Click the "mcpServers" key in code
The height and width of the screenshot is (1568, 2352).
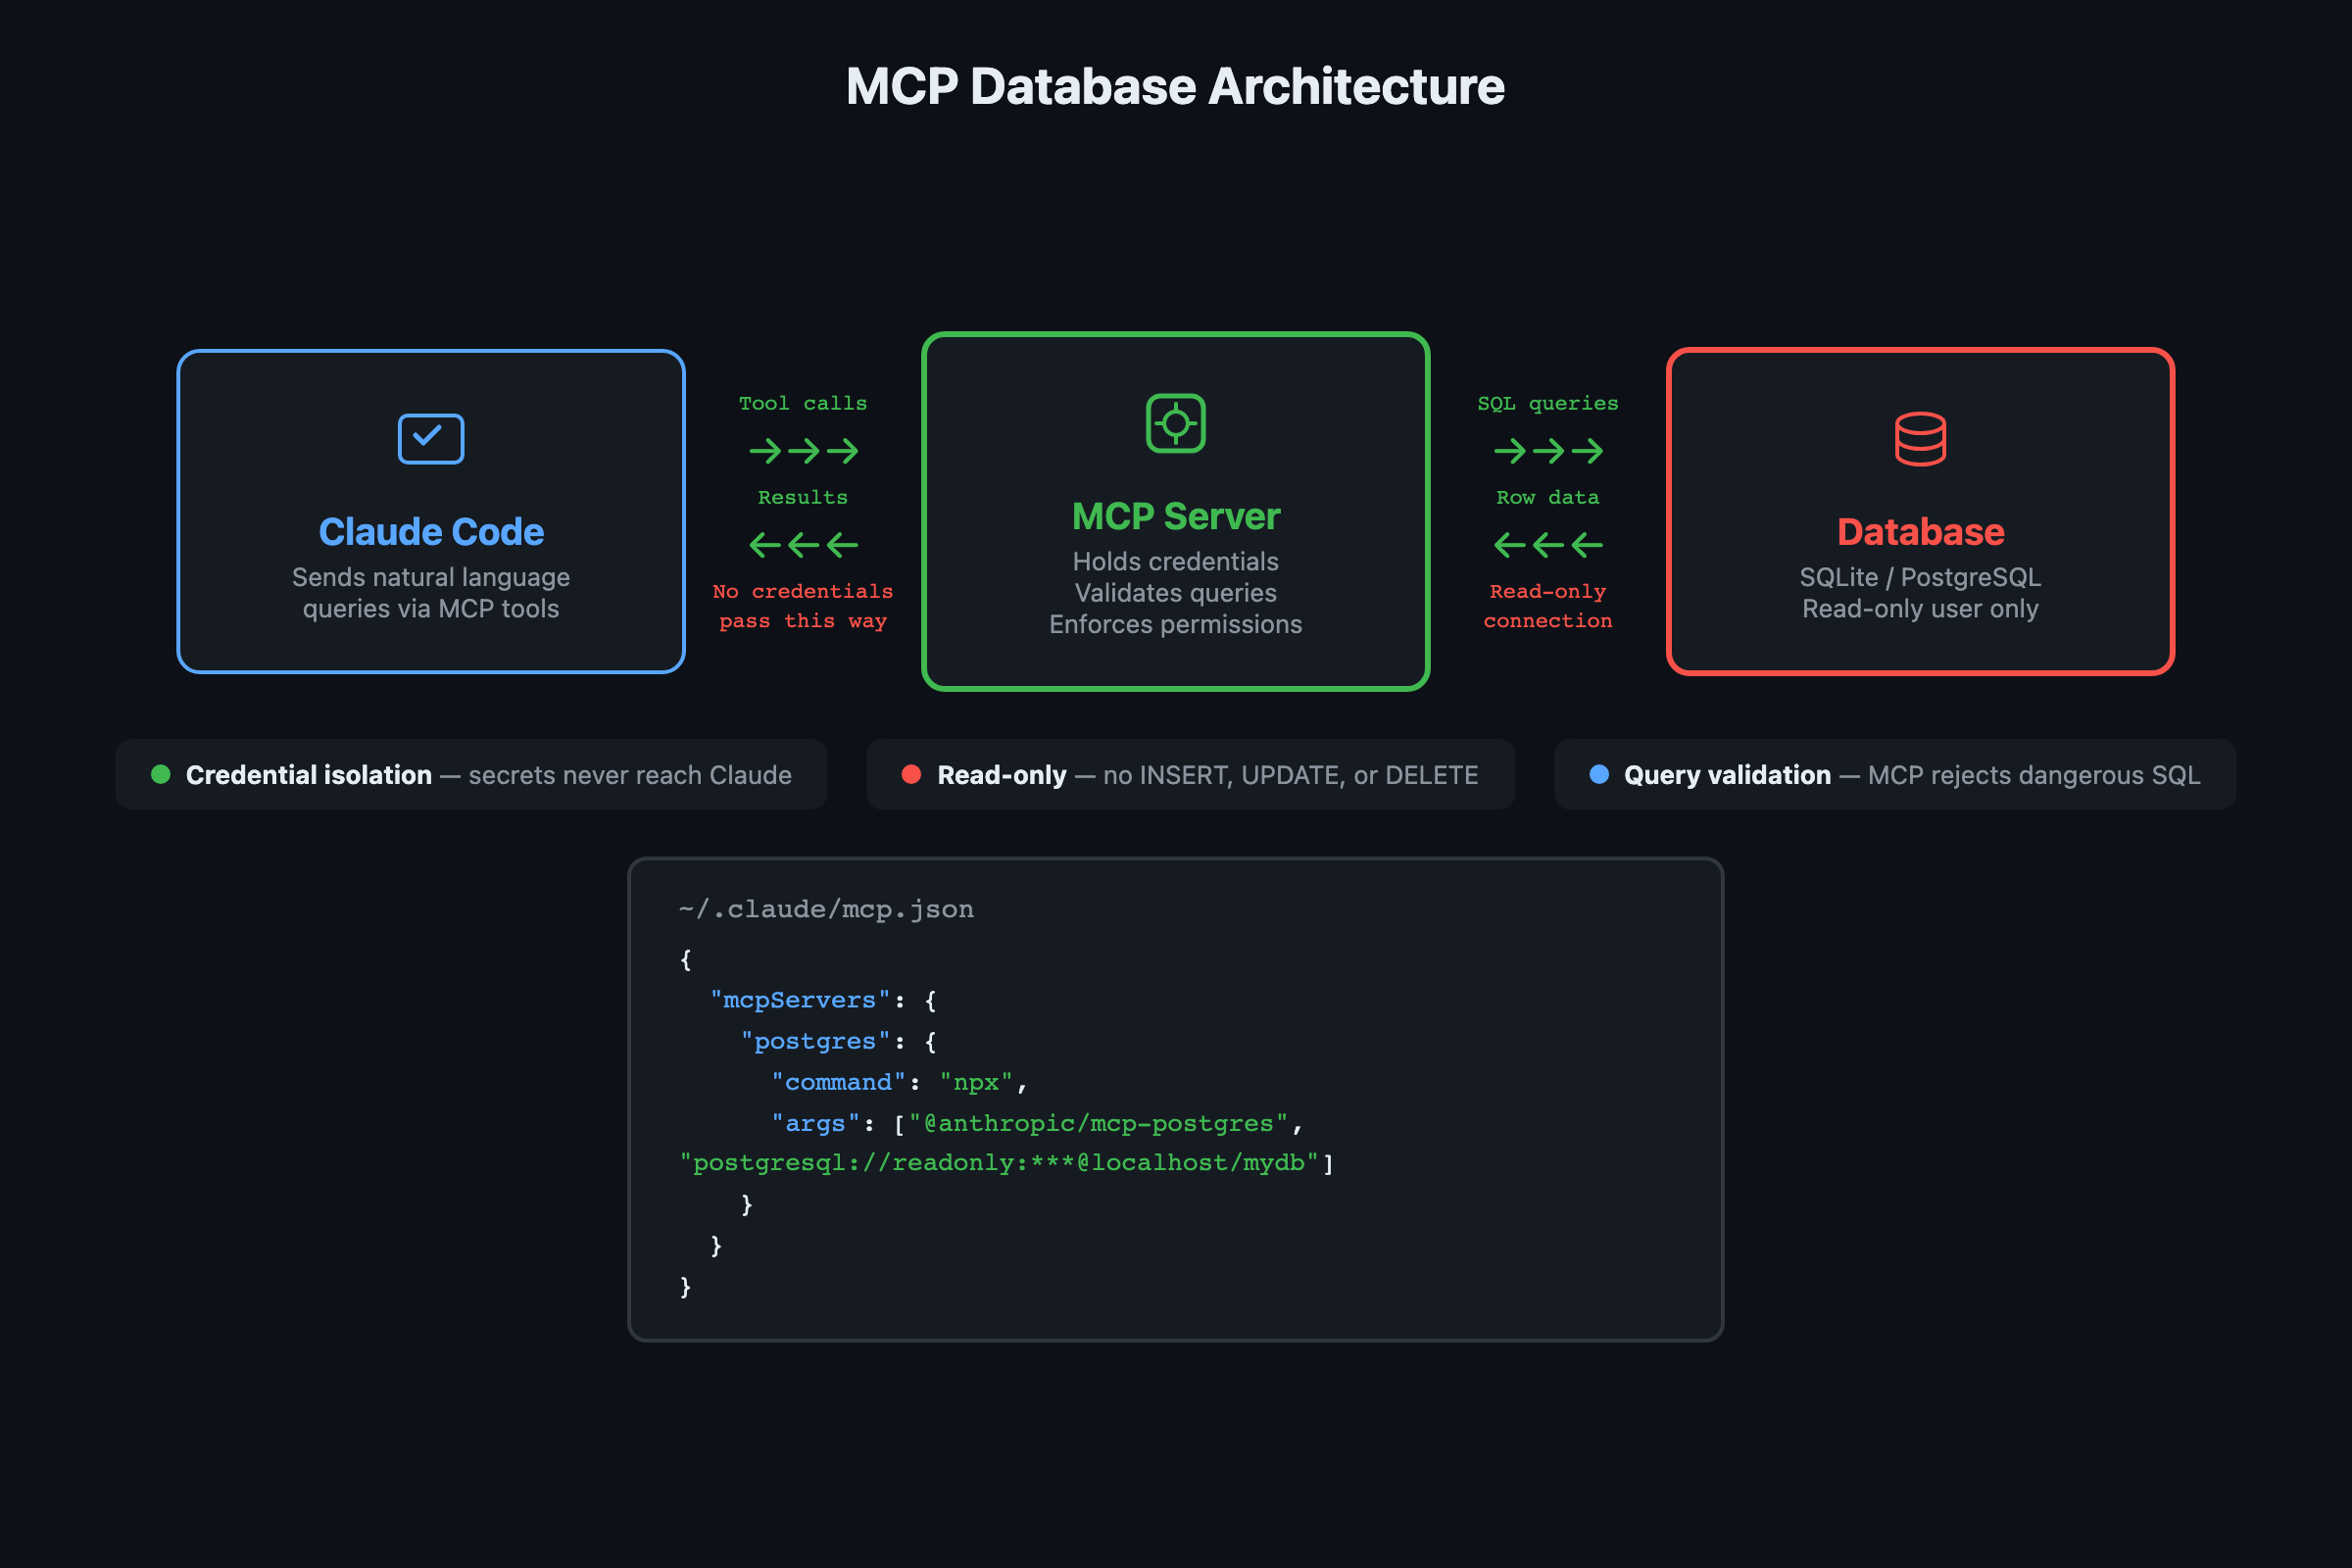[800, 1000]
